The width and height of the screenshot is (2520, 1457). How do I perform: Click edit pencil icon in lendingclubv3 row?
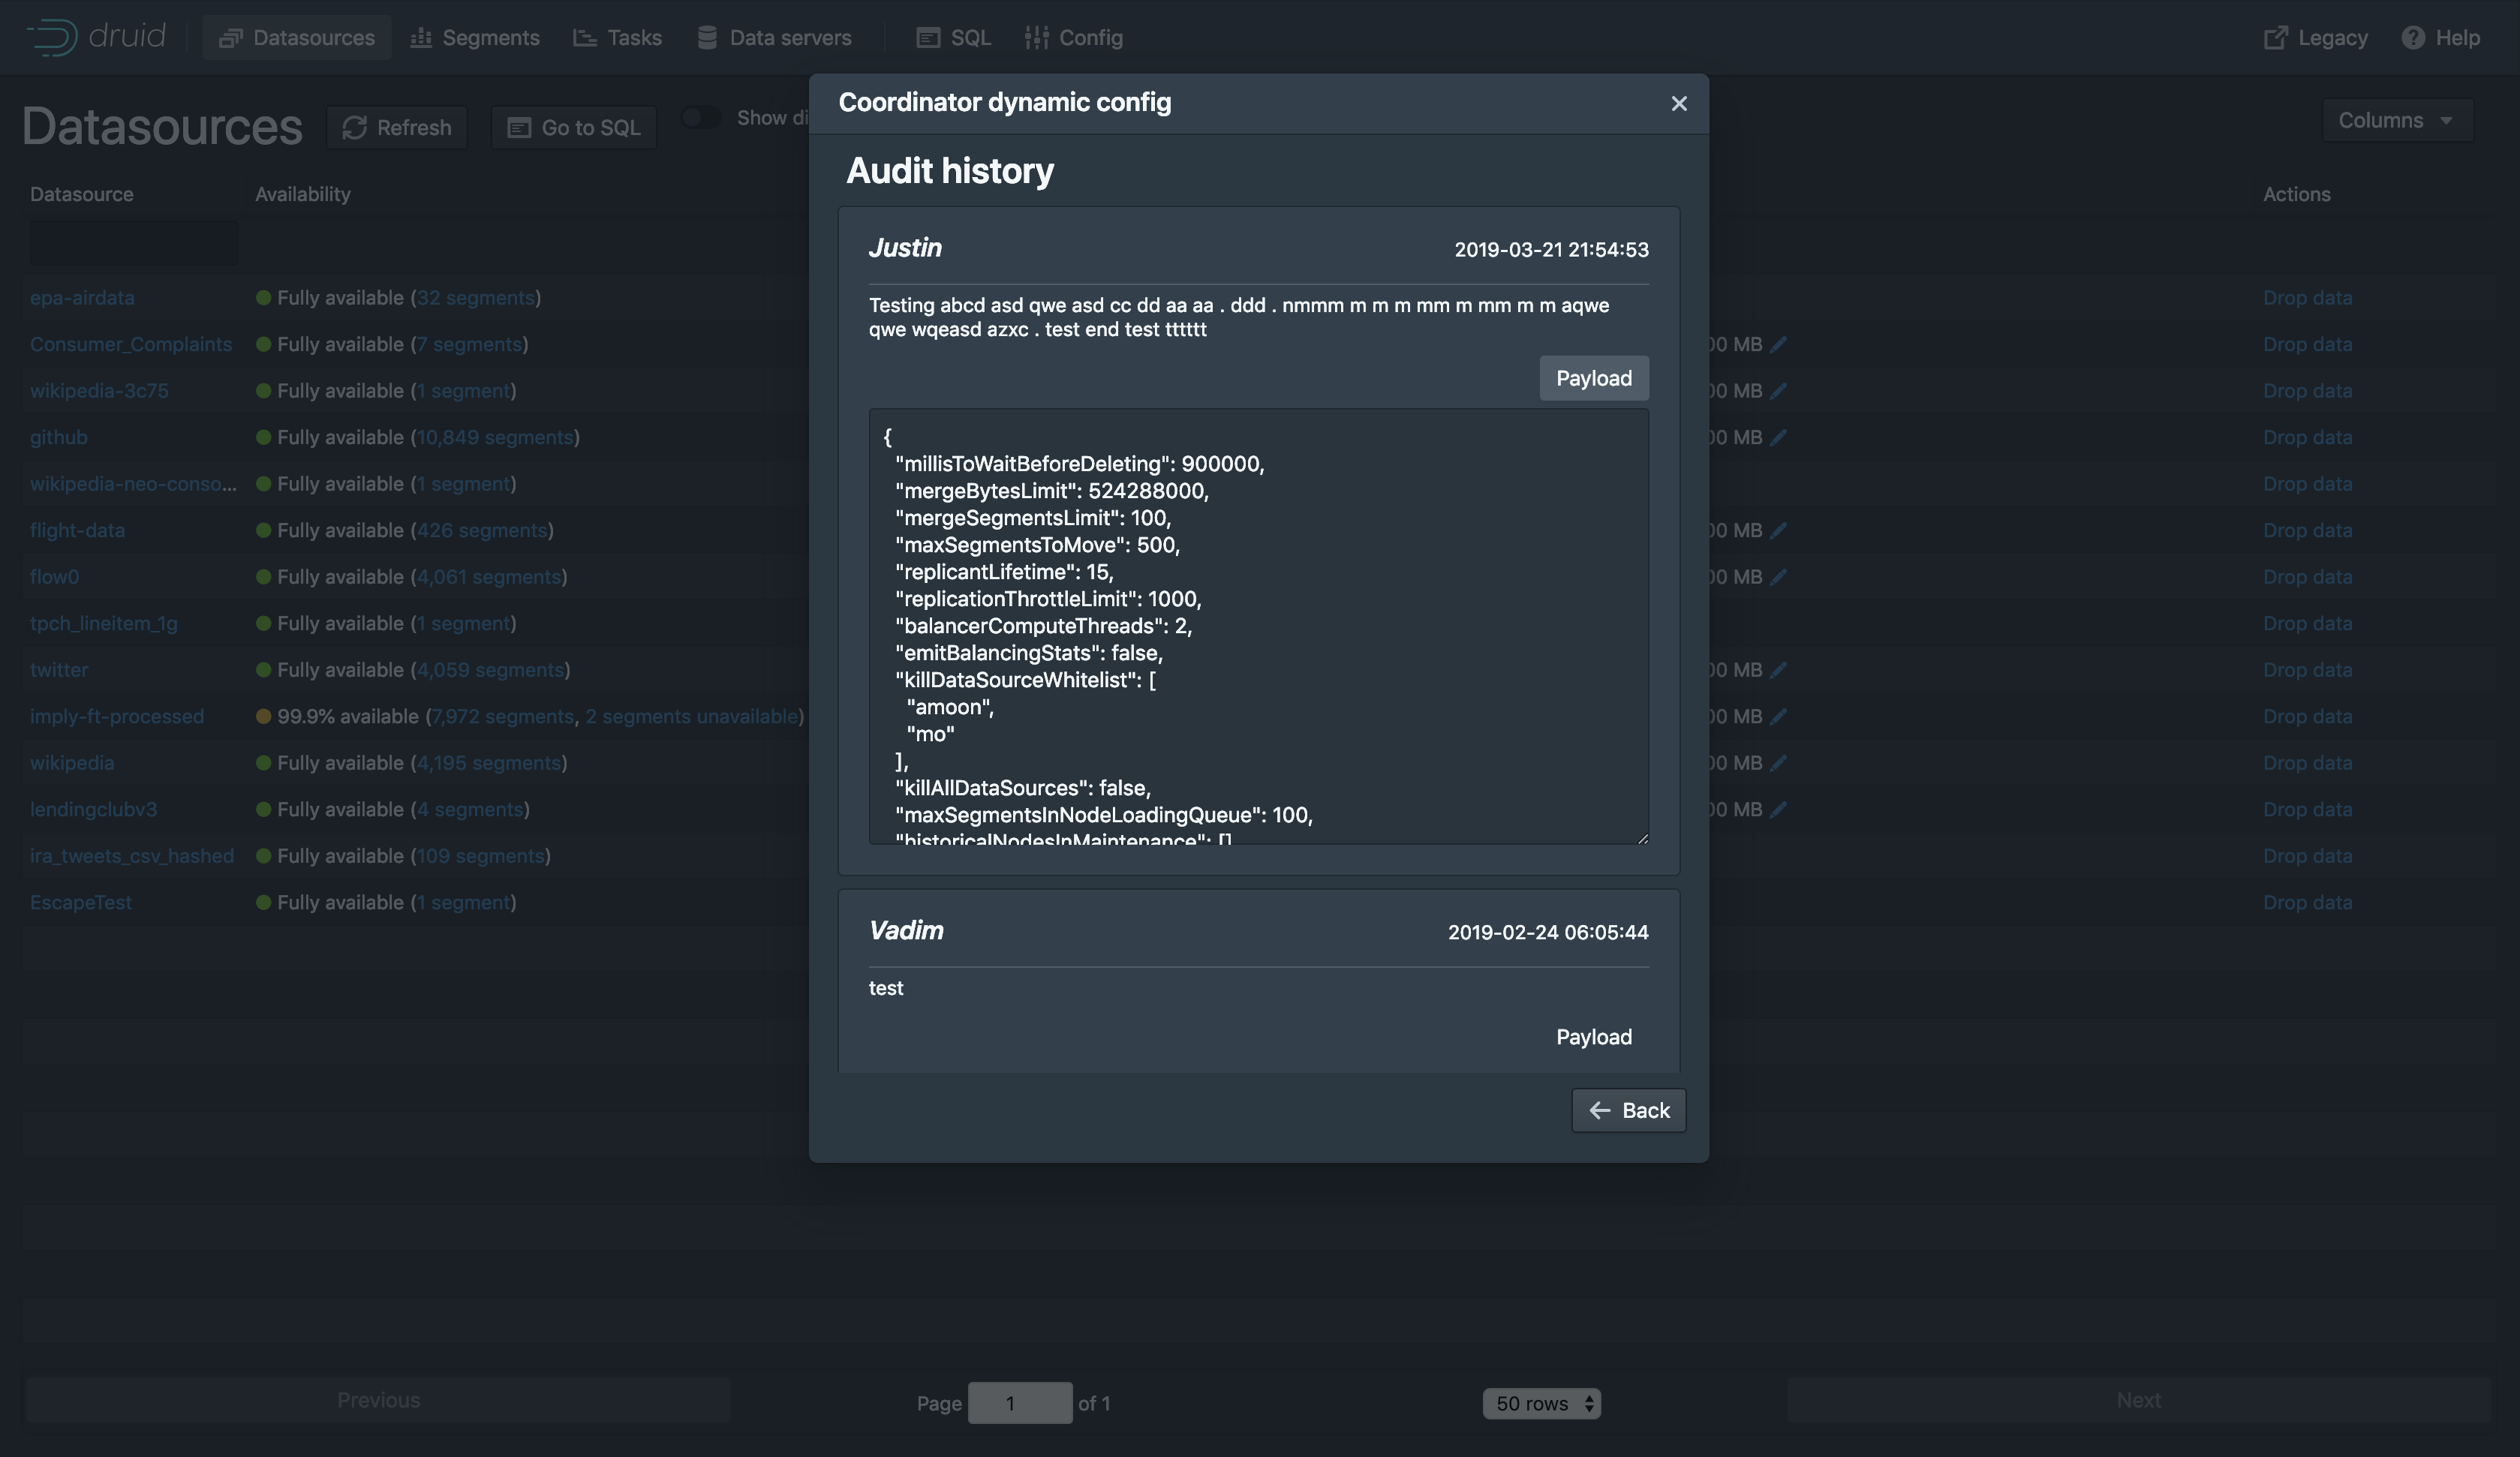(x=1778, y=810)
